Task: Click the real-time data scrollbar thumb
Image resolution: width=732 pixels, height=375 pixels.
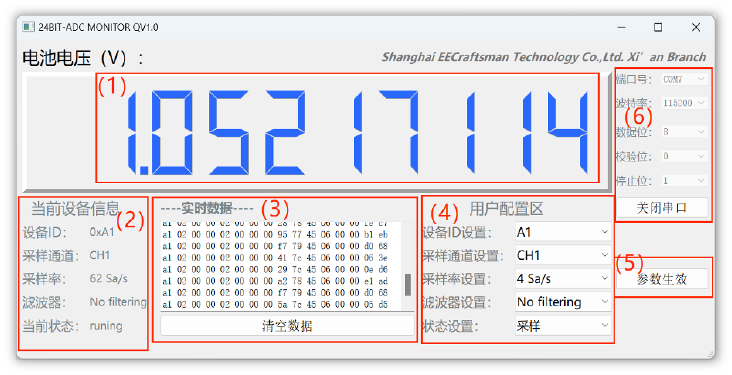Action: point(408,284)
